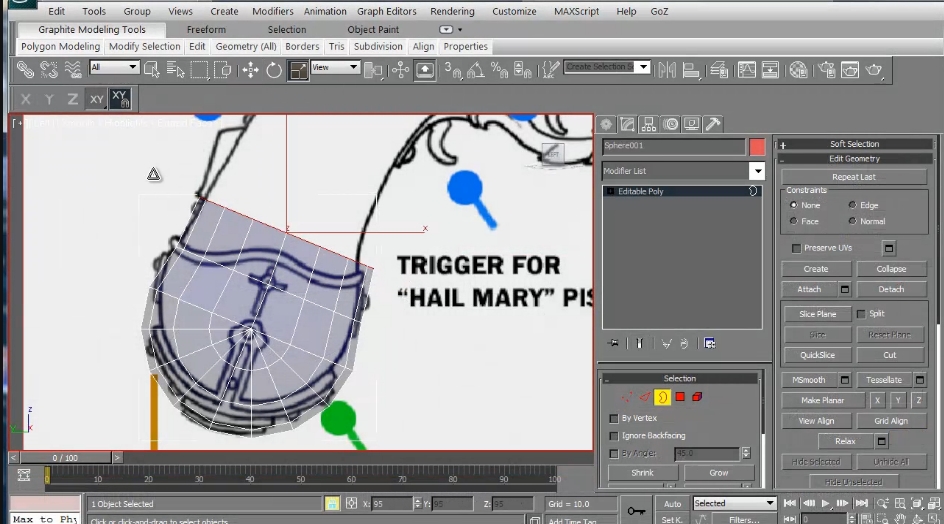
Task: Select the Normal constraint radio button
Action: click(x=852, y=221)
